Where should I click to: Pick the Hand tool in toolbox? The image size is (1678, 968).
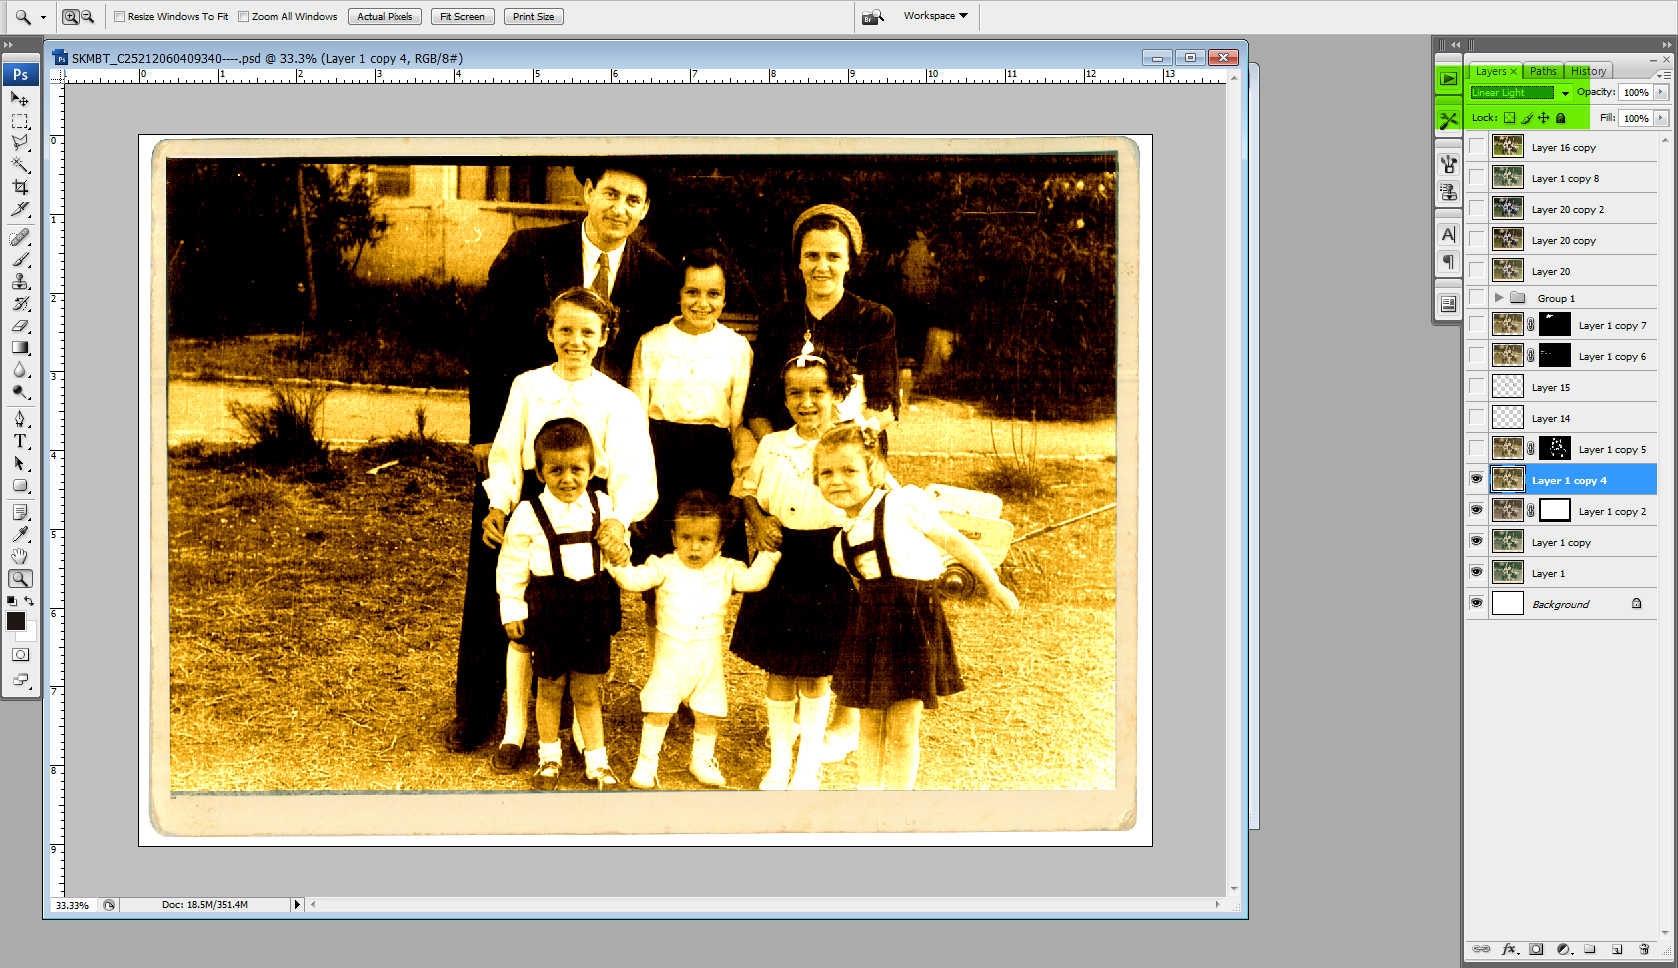20,556
